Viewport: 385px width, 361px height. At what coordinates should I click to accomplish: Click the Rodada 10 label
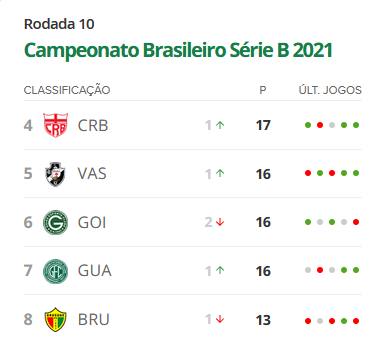[59, 24]
